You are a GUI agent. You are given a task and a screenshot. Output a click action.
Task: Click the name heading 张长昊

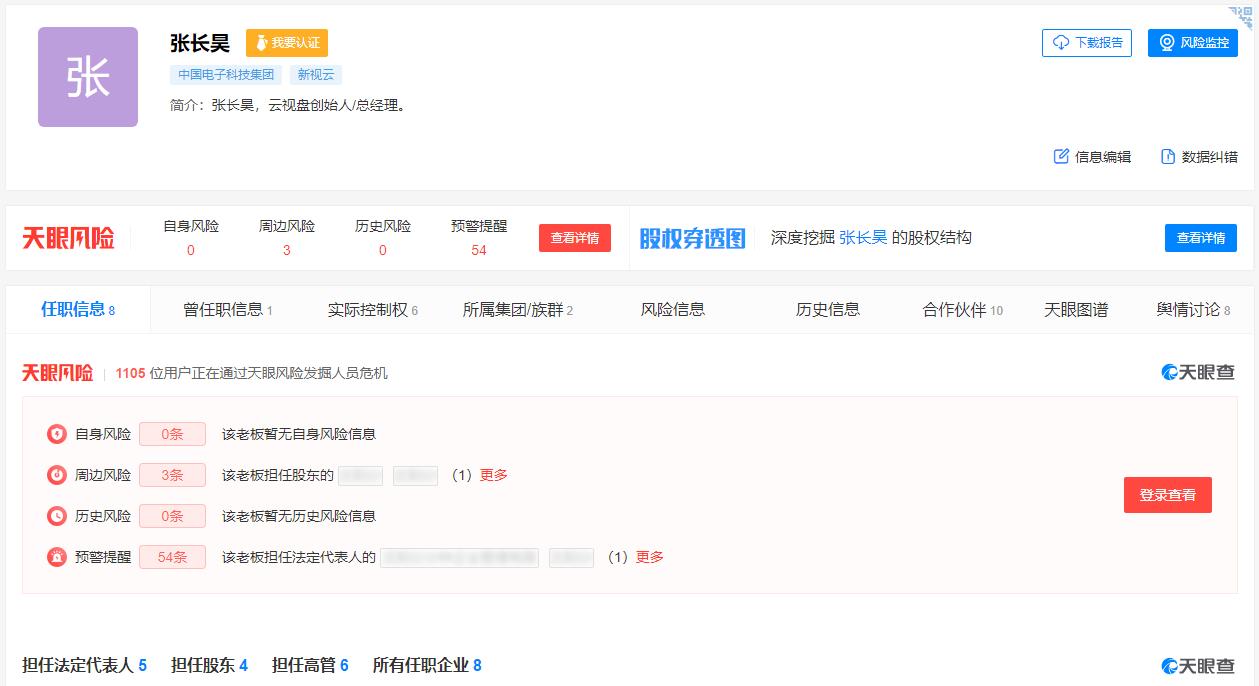[x=200, y=43]
